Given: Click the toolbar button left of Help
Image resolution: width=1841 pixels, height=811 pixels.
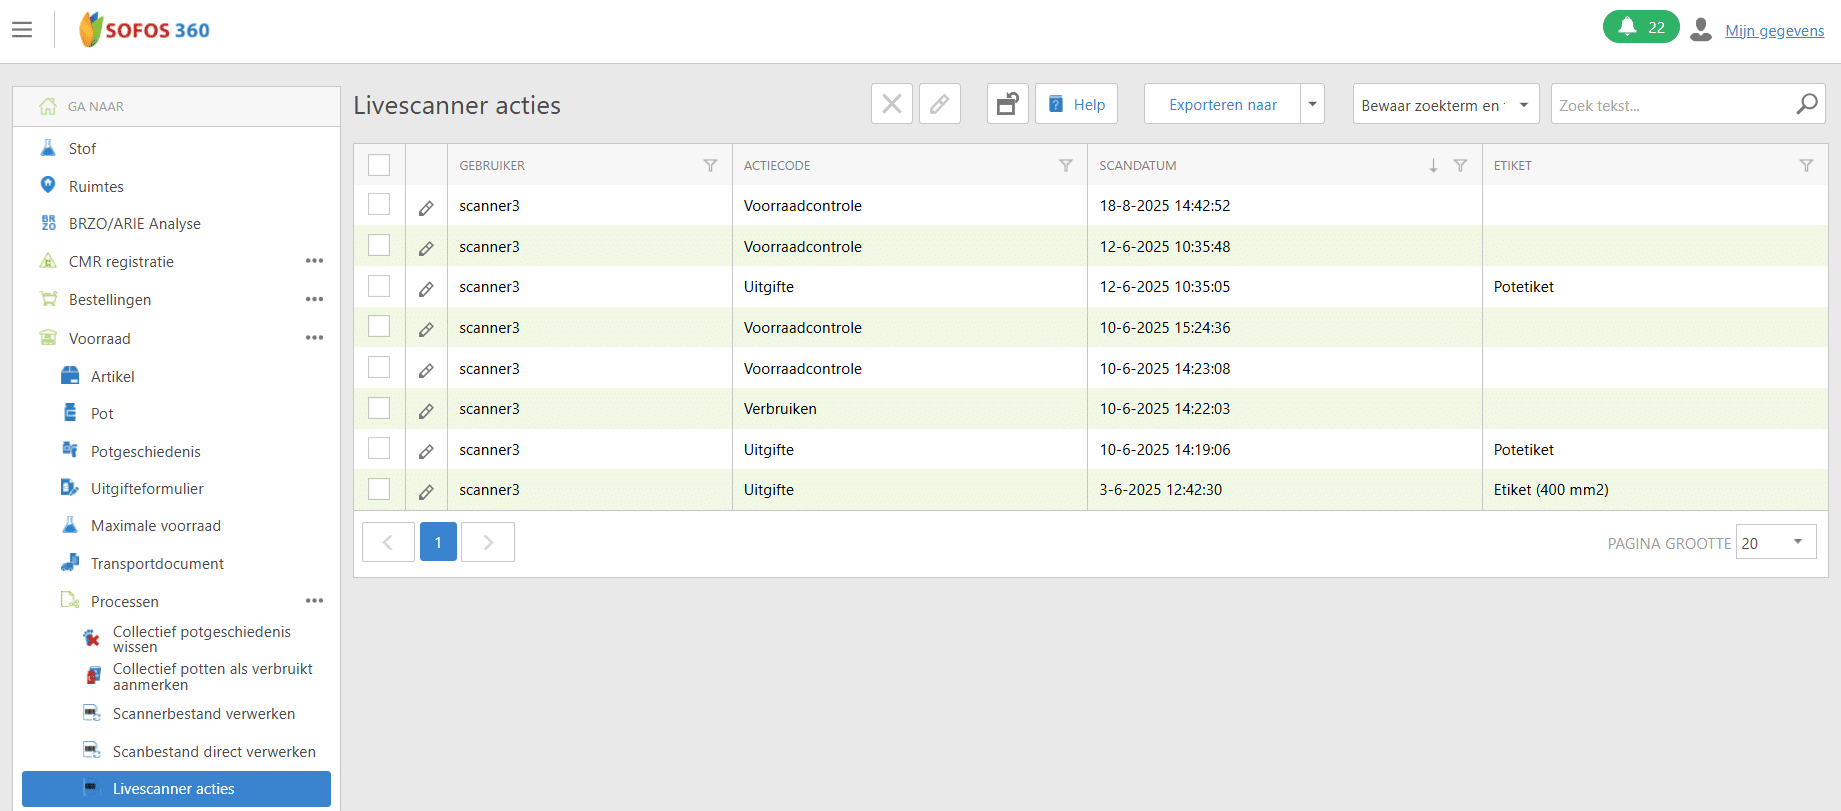Looking at the screenshot, I should coord(1008,104).
